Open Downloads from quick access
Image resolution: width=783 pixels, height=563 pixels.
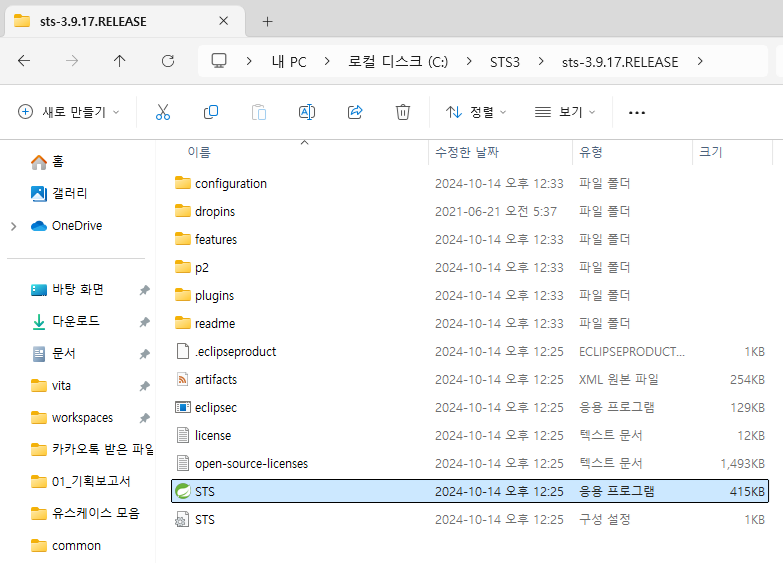point(65,322)
